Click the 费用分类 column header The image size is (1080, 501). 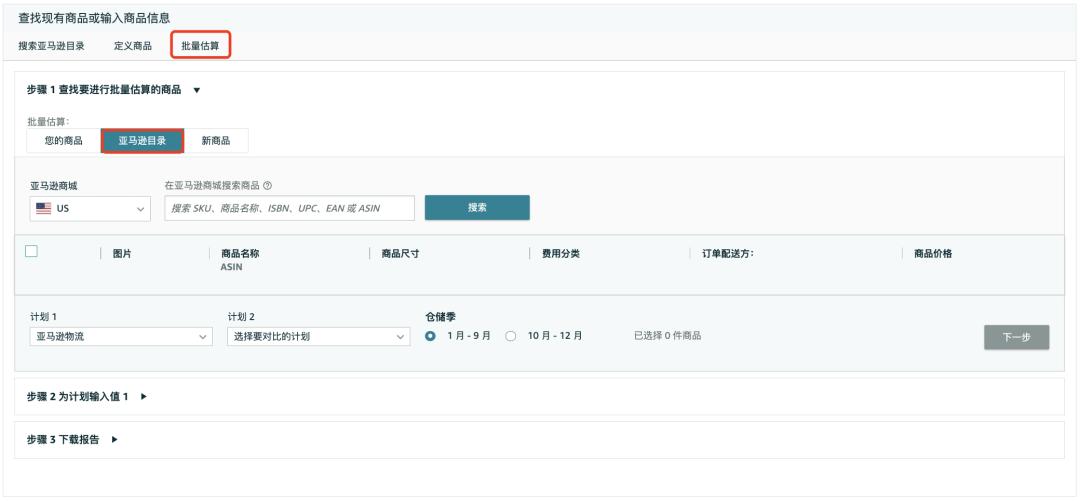coord(561,254)
